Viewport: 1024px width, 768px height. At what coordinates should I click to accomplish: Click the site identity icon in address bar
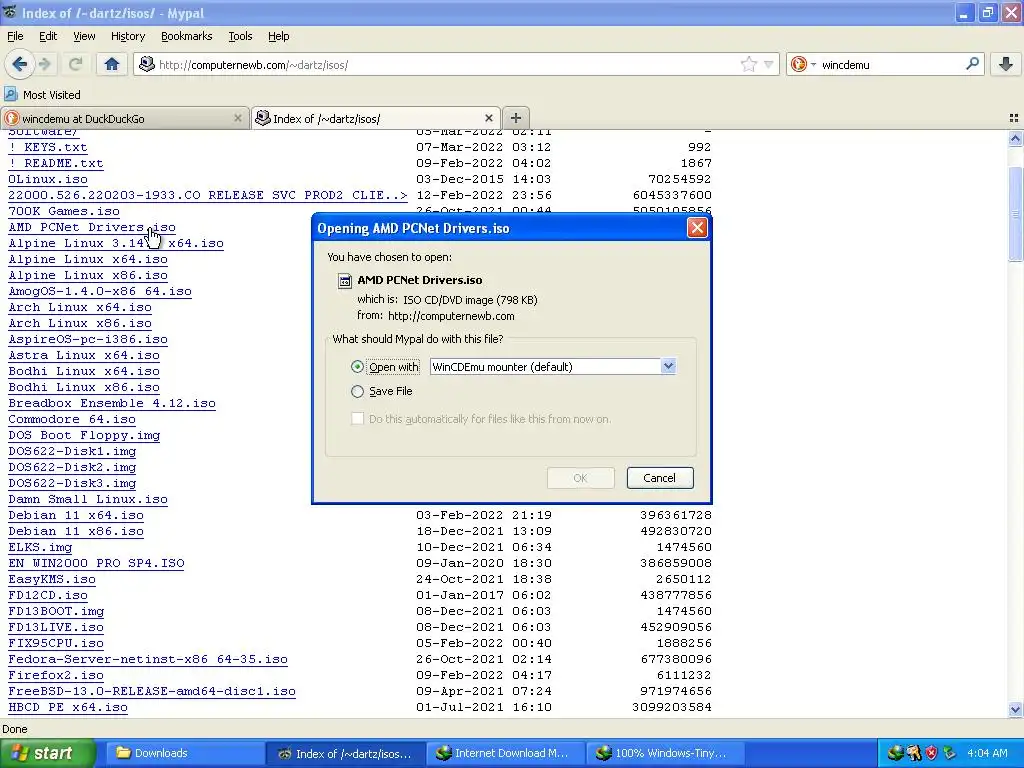(147, 64)
